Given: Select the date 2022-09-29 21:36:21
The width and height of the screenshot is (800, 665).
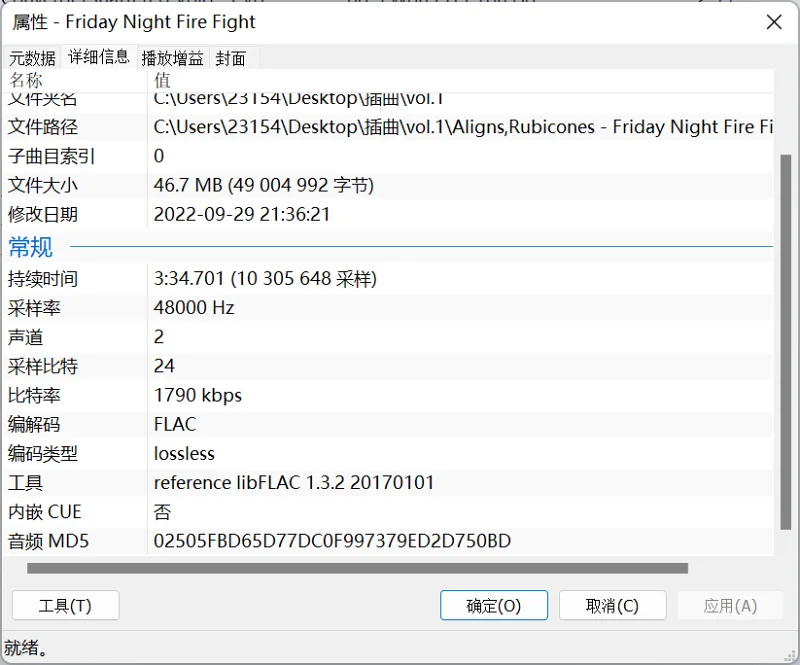Looking at the screenshot, I should 242,214.
